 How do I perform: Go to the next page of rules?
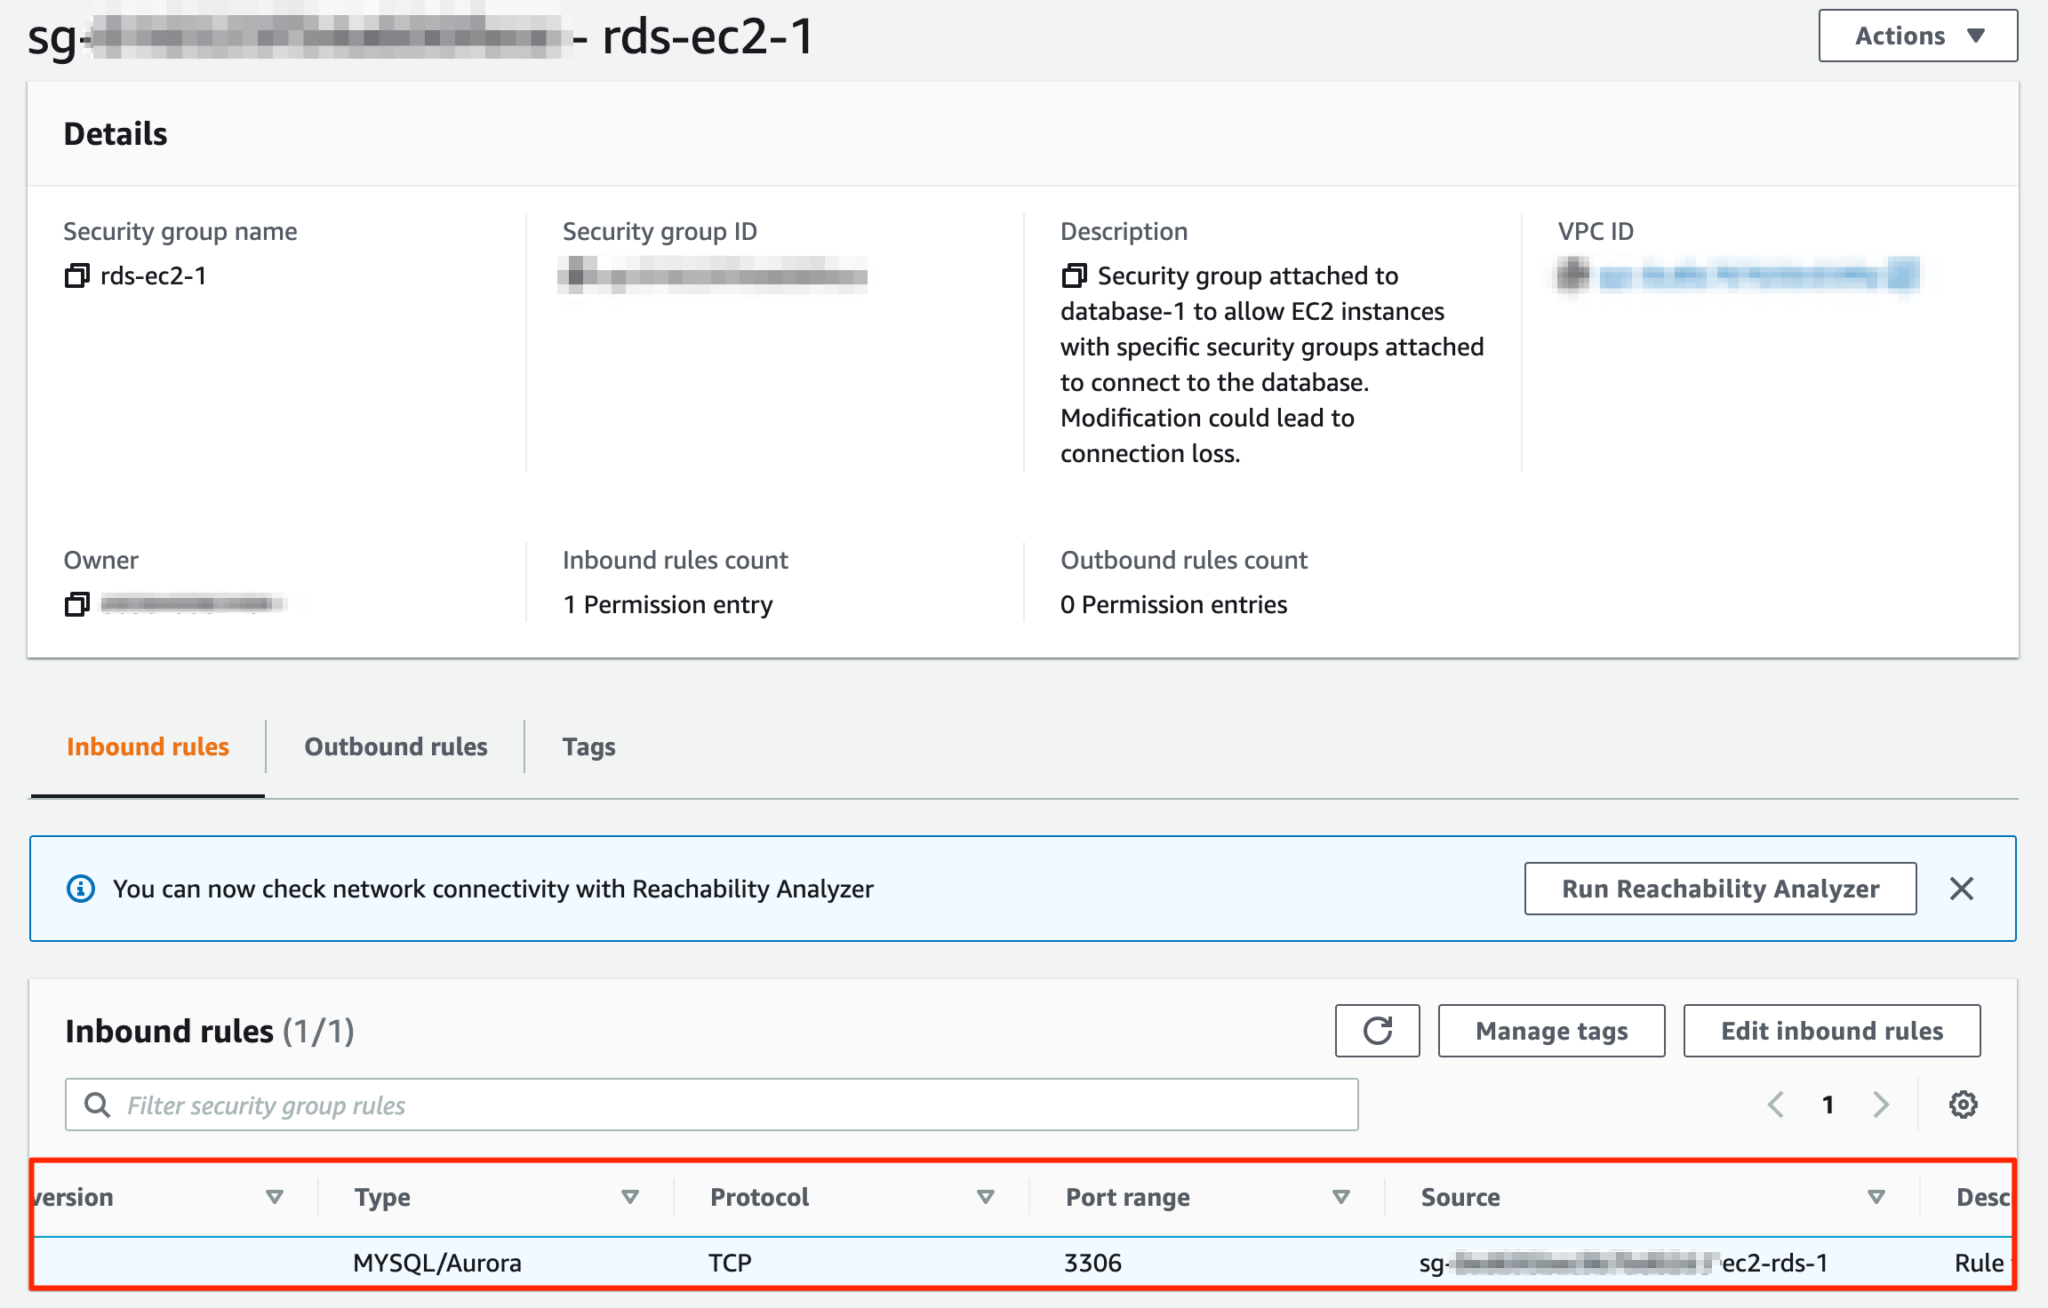[x=1881, y=1104]
